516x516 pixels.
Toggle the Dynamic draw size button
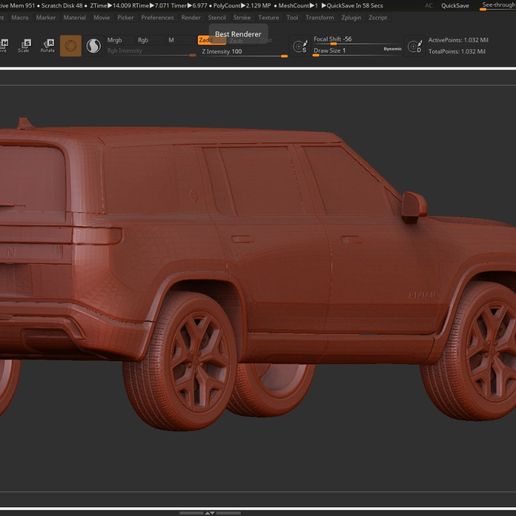click(x=392, y=49)
